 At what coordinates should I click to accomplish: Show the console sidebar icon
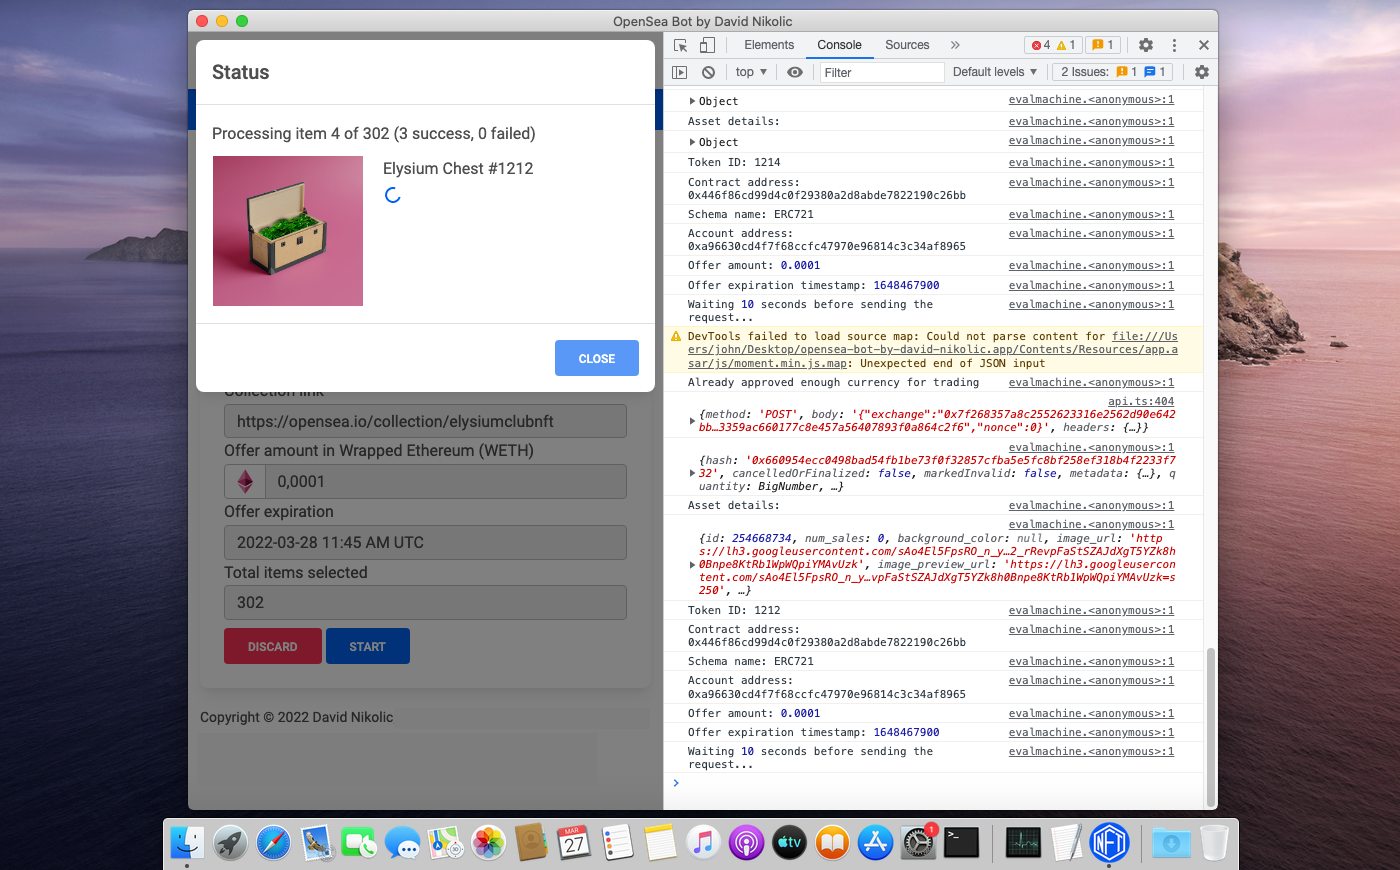(680, 72)
